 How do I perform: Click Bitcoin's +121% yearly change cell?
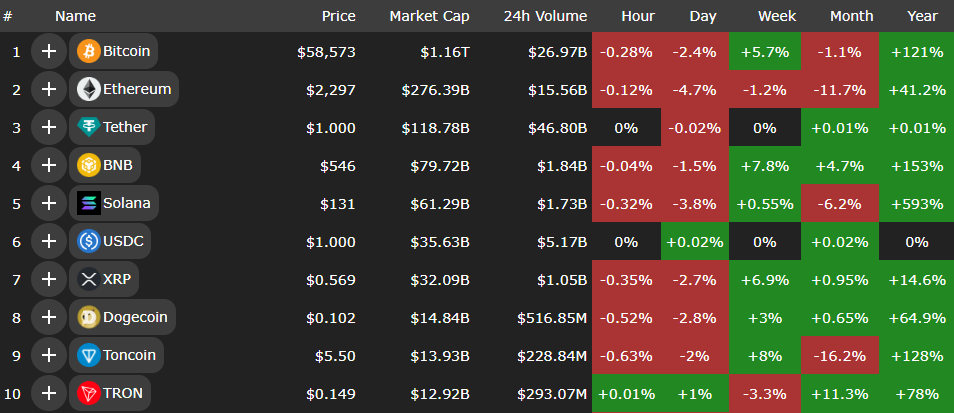[917, 51]
